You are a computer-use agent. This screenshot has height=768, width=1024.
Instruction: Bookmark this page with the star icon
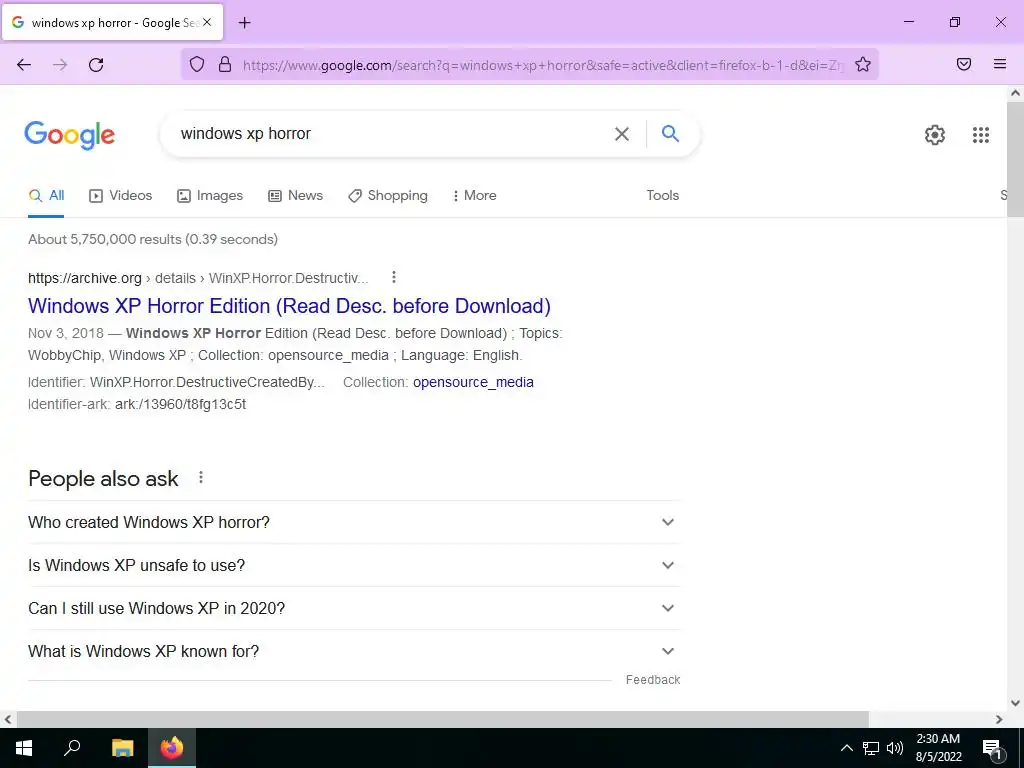(x=863, y=64)
